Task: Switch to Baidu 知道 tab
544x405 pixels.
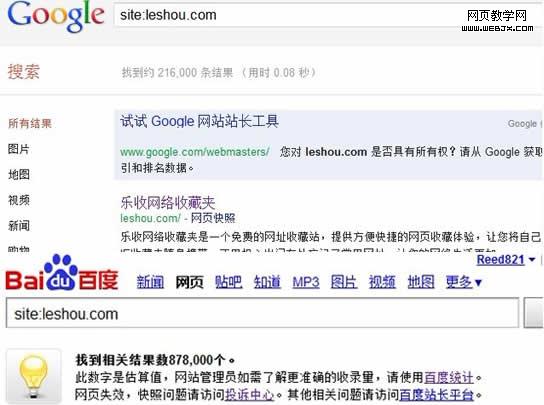Action: point(267,282)
